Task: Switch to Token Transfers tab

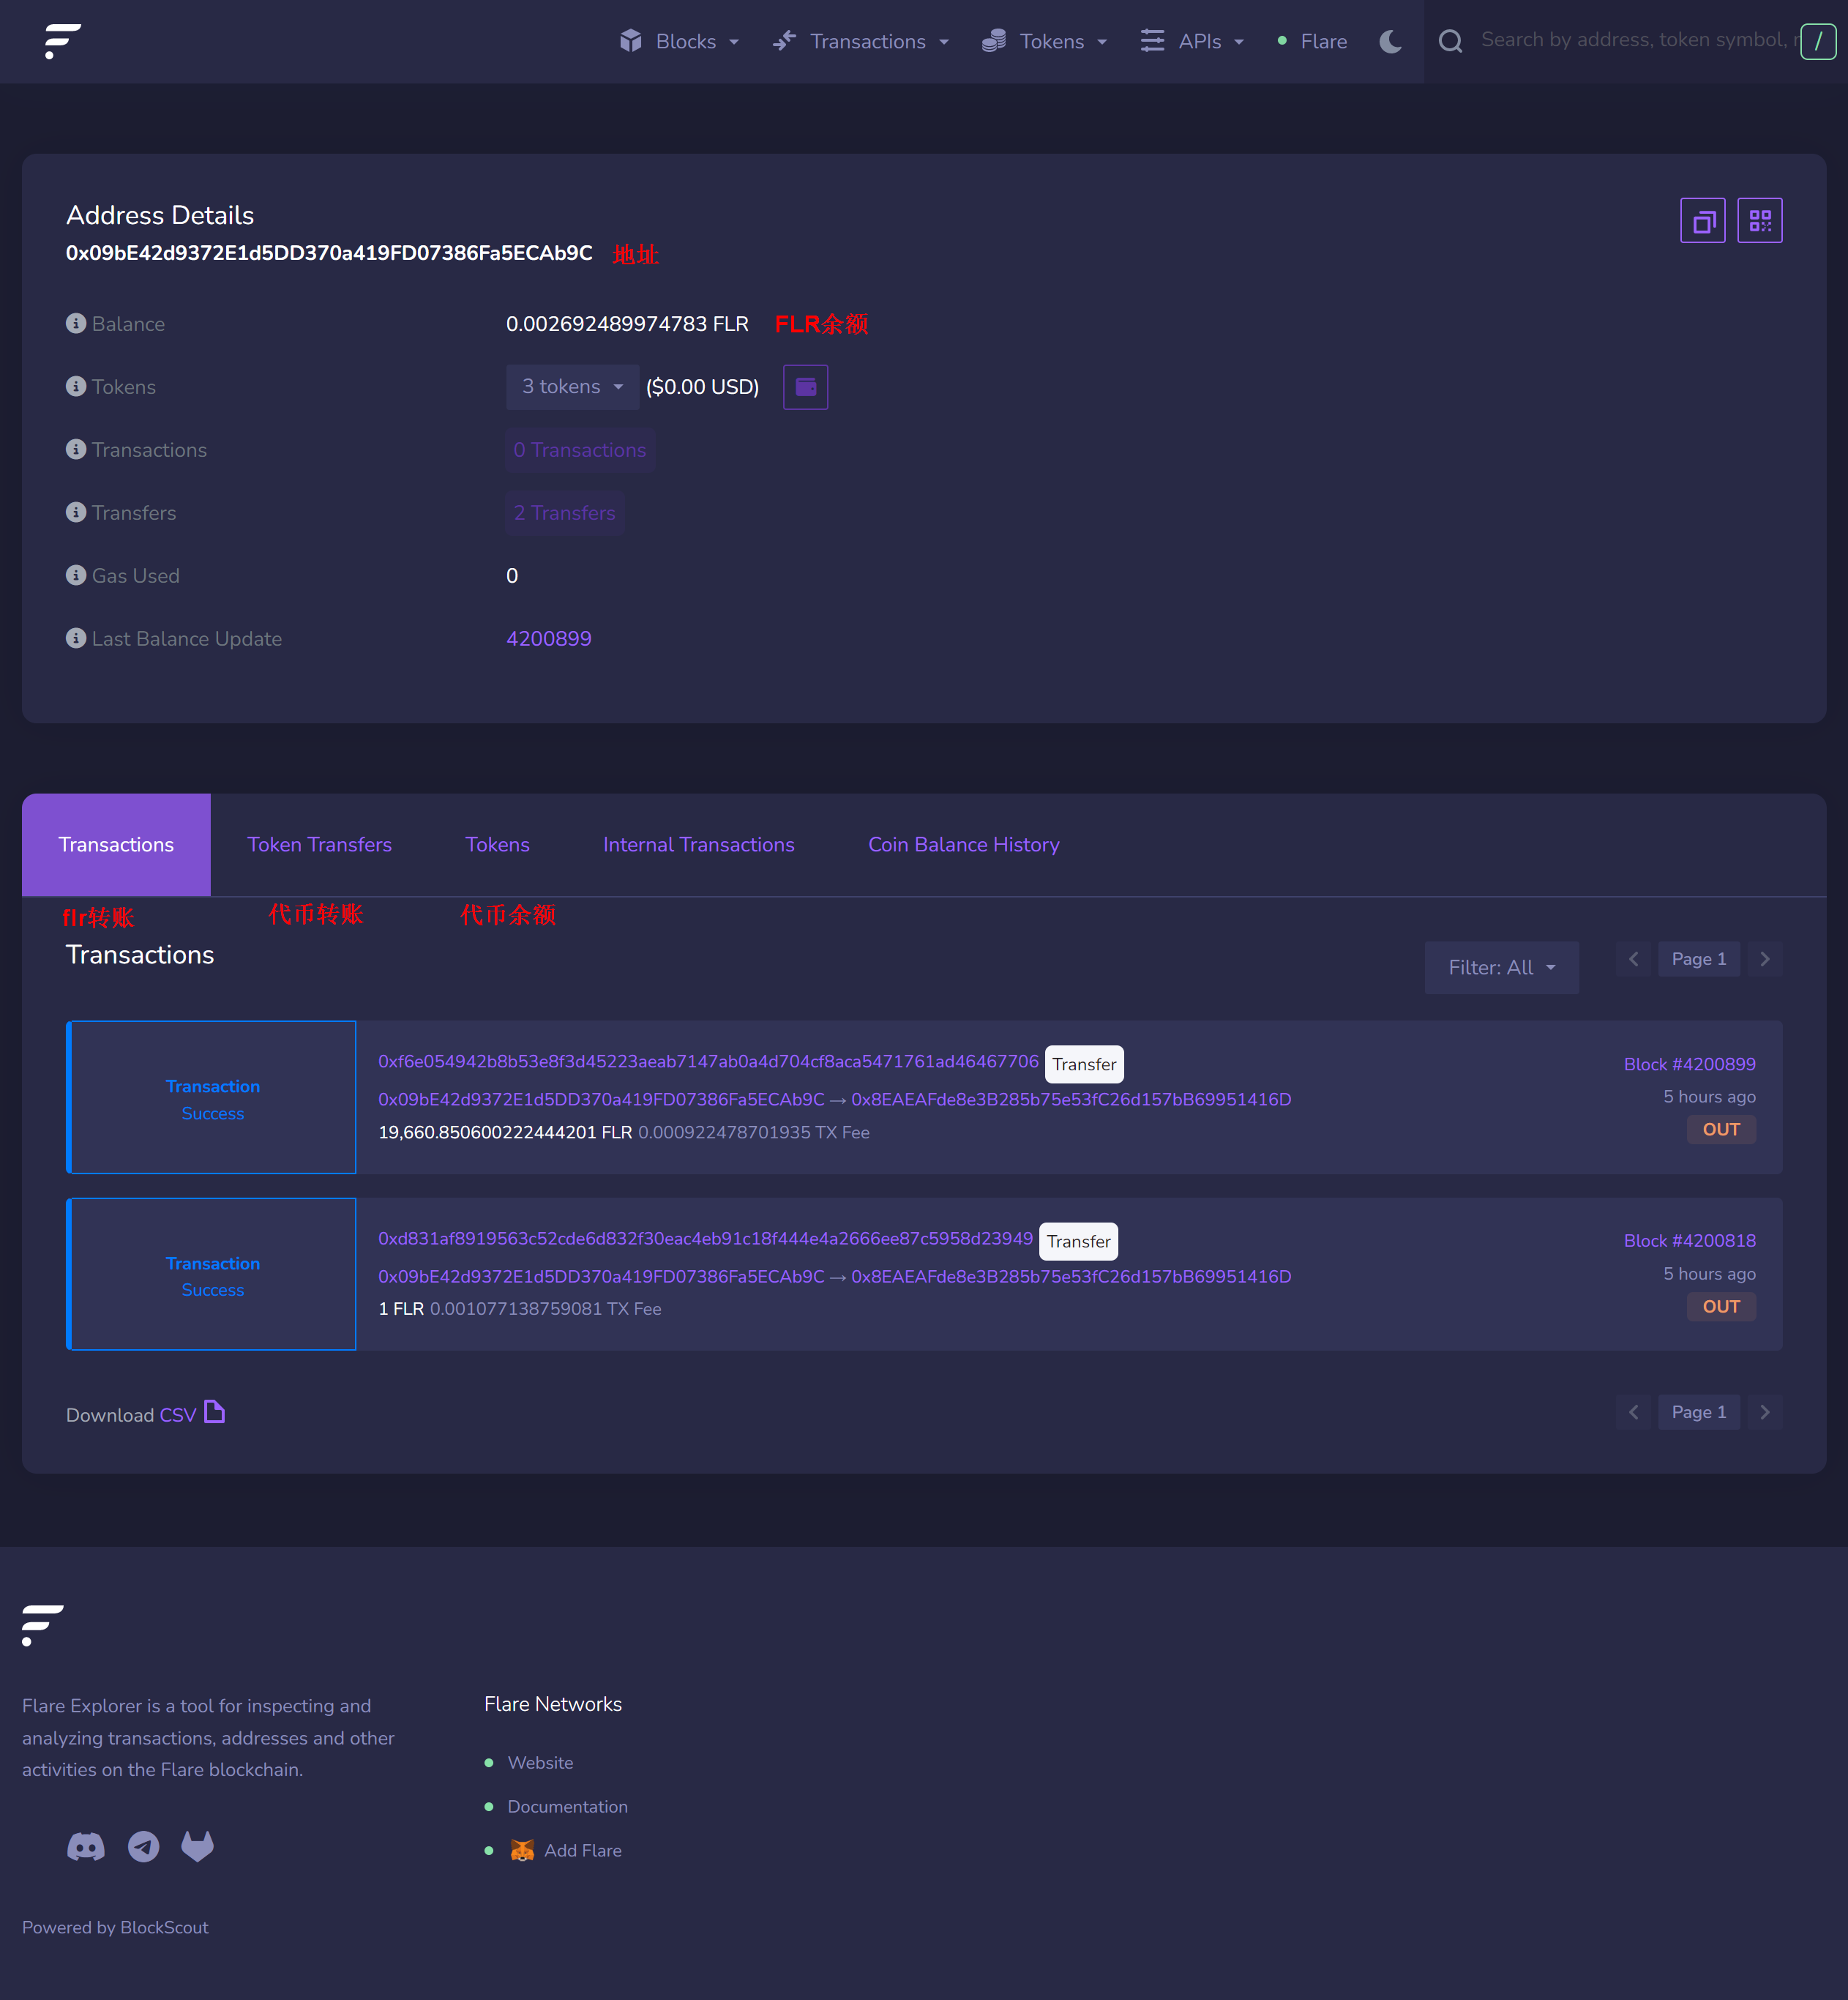Action: [320, 845]
